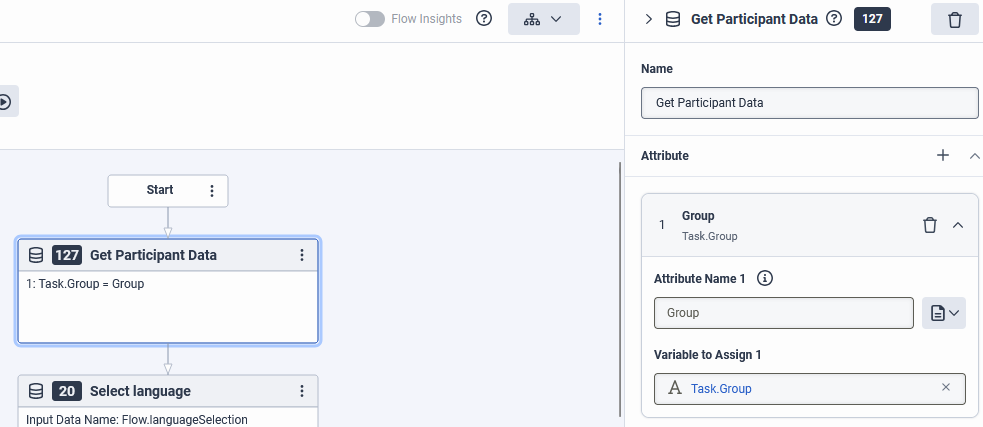Click the help icon beside the panel title
983x427 pixels.
834,19
